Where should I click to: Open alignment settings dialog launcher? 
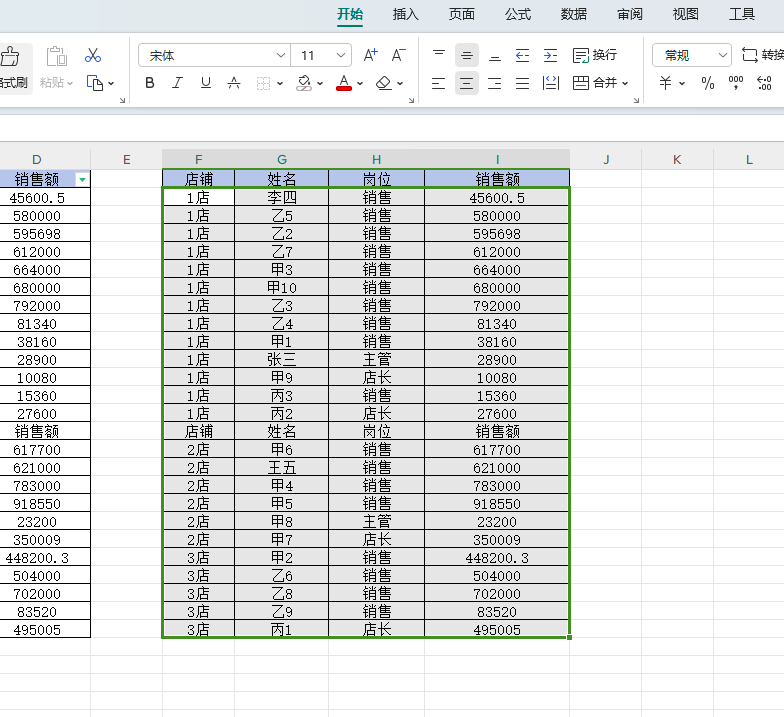(x=636, y=100)
